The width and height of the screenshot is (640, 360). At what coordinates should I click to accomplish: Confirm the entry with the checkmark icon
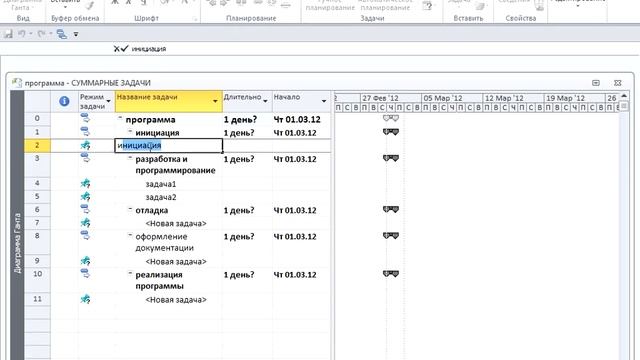[x=124, y=48]
